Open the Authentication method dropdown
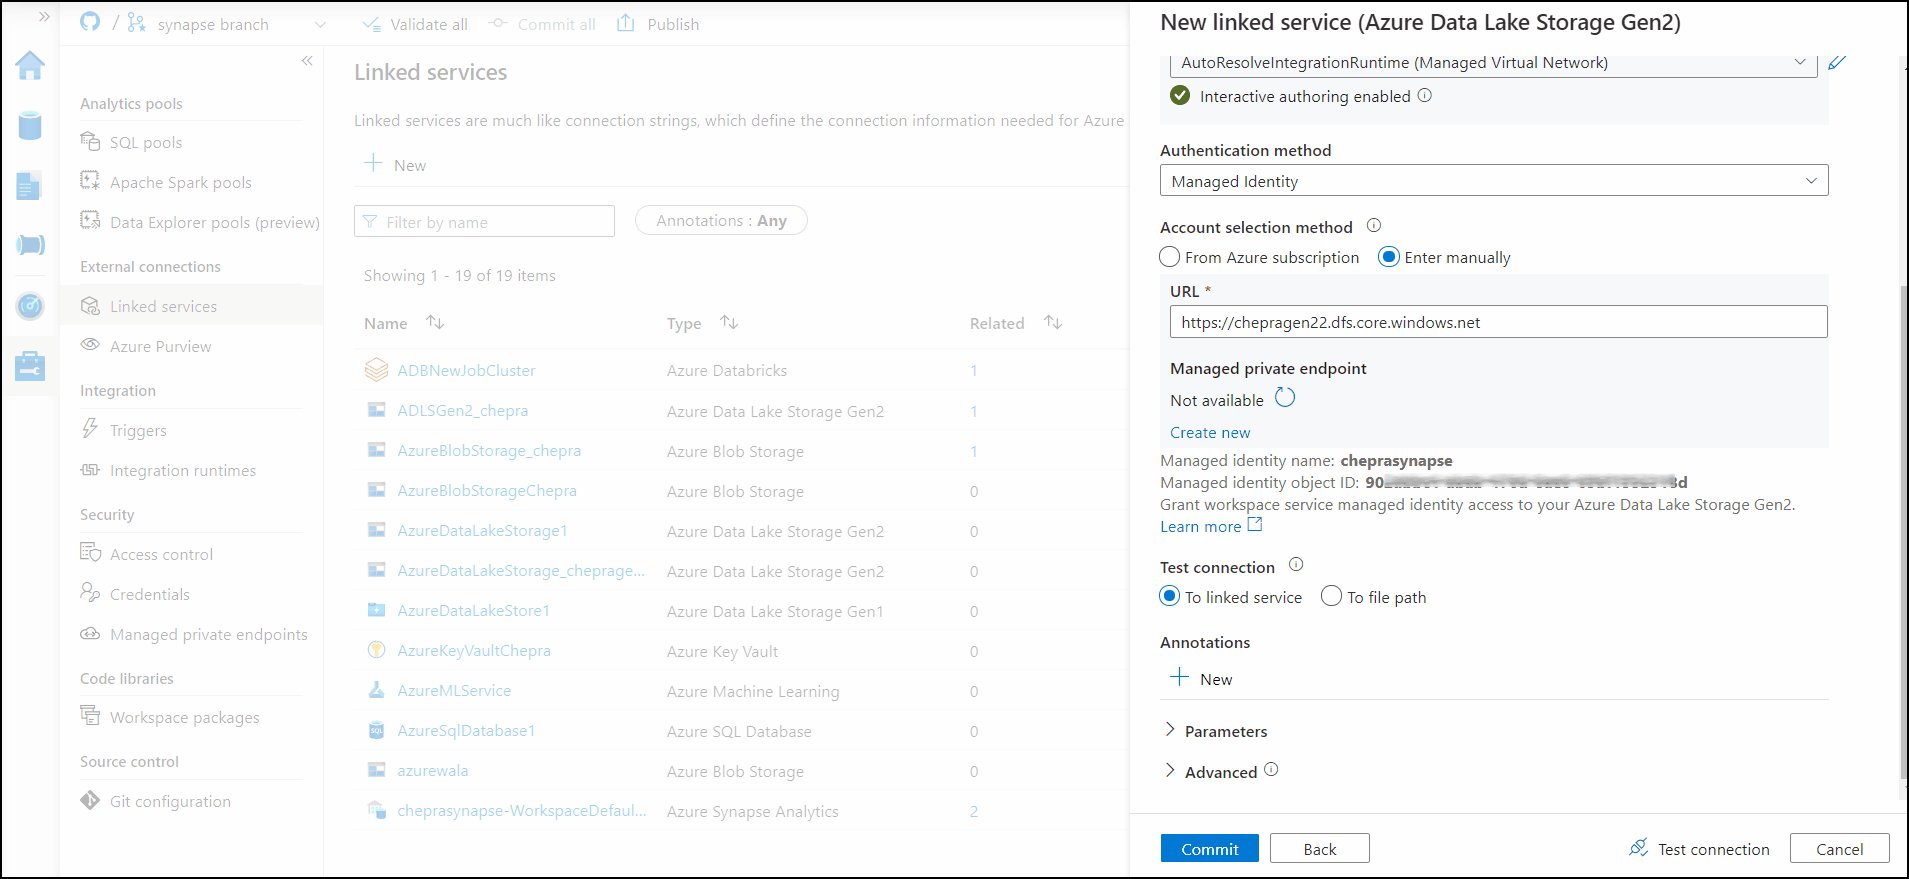Image resolution: width=1909 pixels, height=879 pixels. tap(1493, 181)
